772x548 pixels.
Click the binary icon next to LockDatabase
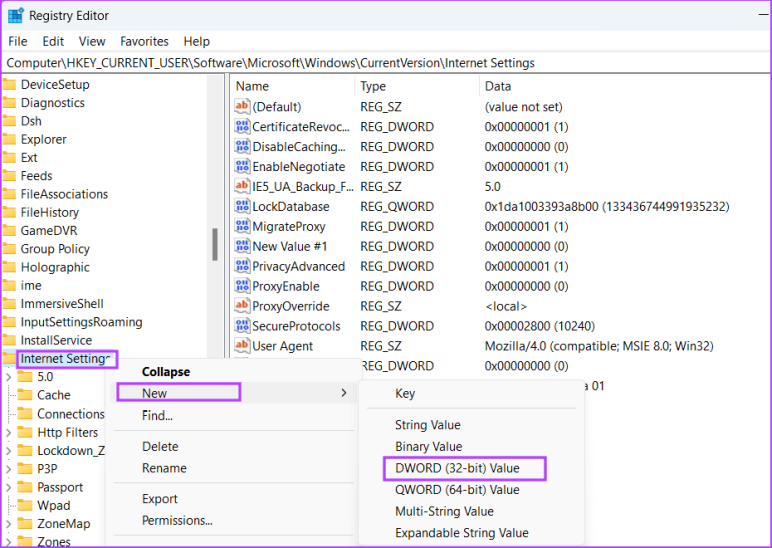[x=242, y=206]
